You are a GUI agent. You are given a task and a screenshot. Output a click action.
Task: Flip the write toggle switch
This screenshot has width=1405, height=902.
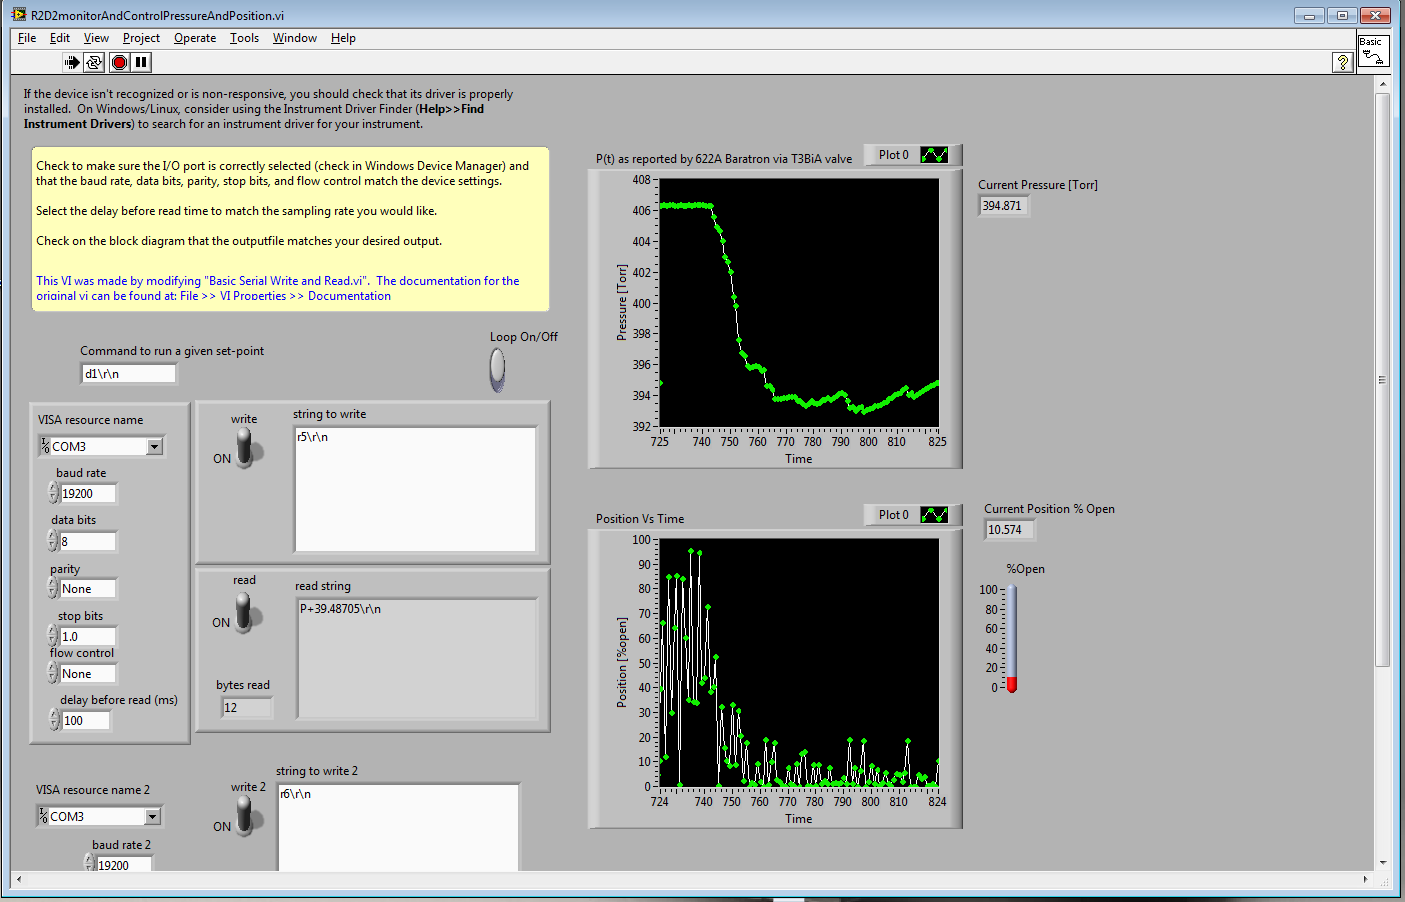click(x=245, y=447)
